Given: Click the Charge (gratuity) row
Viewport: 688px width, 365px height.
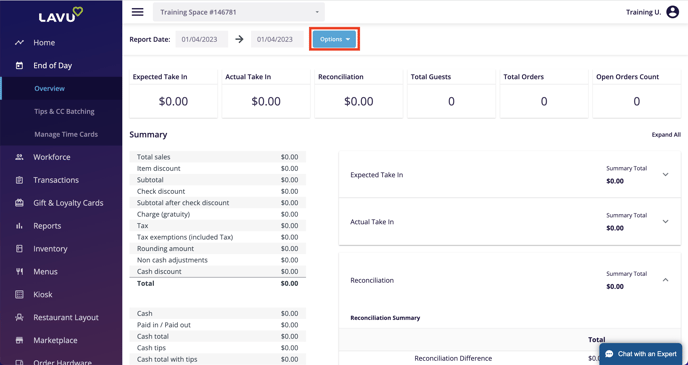Looking at the screenshot, I should 218,214.
